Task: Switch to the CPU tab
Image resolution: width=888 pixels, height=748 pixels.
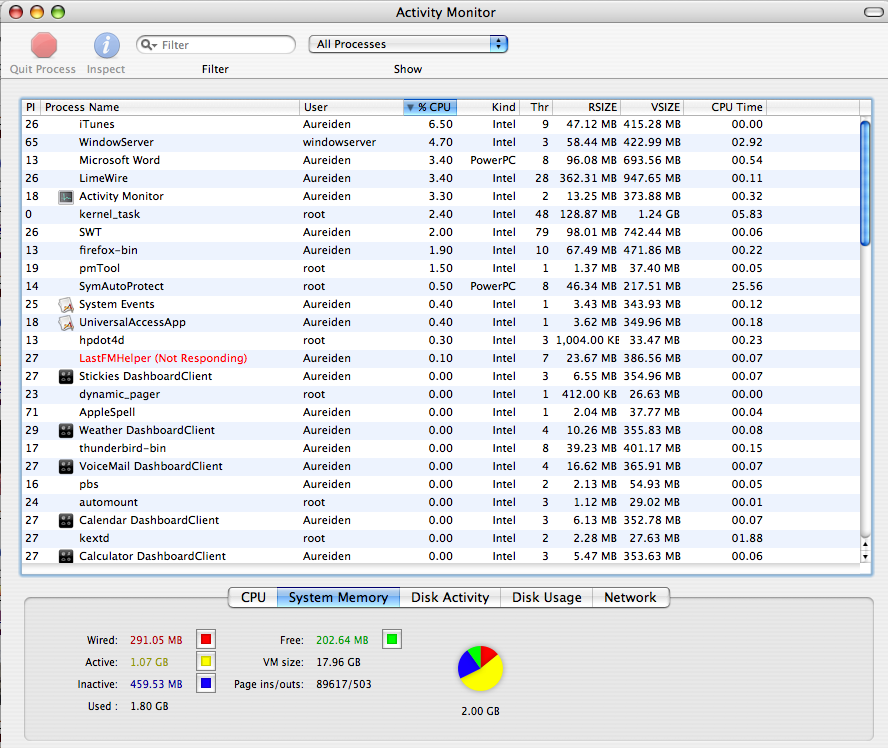Action: tap(253, 597)
